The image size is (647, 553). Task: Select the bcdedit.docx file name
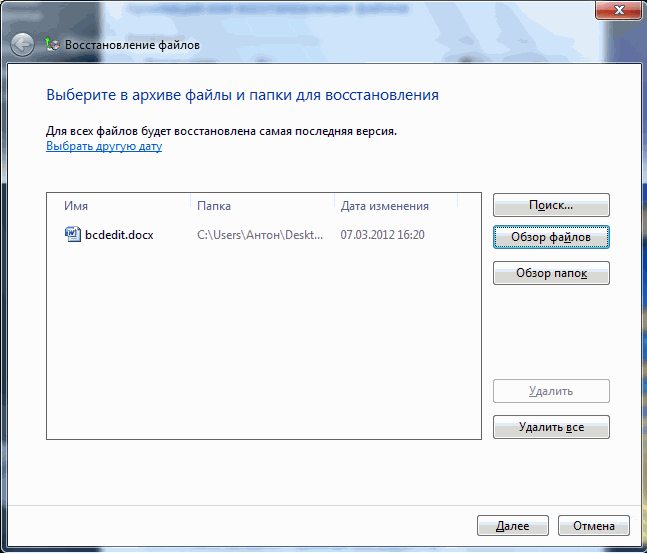pos(118,235)
